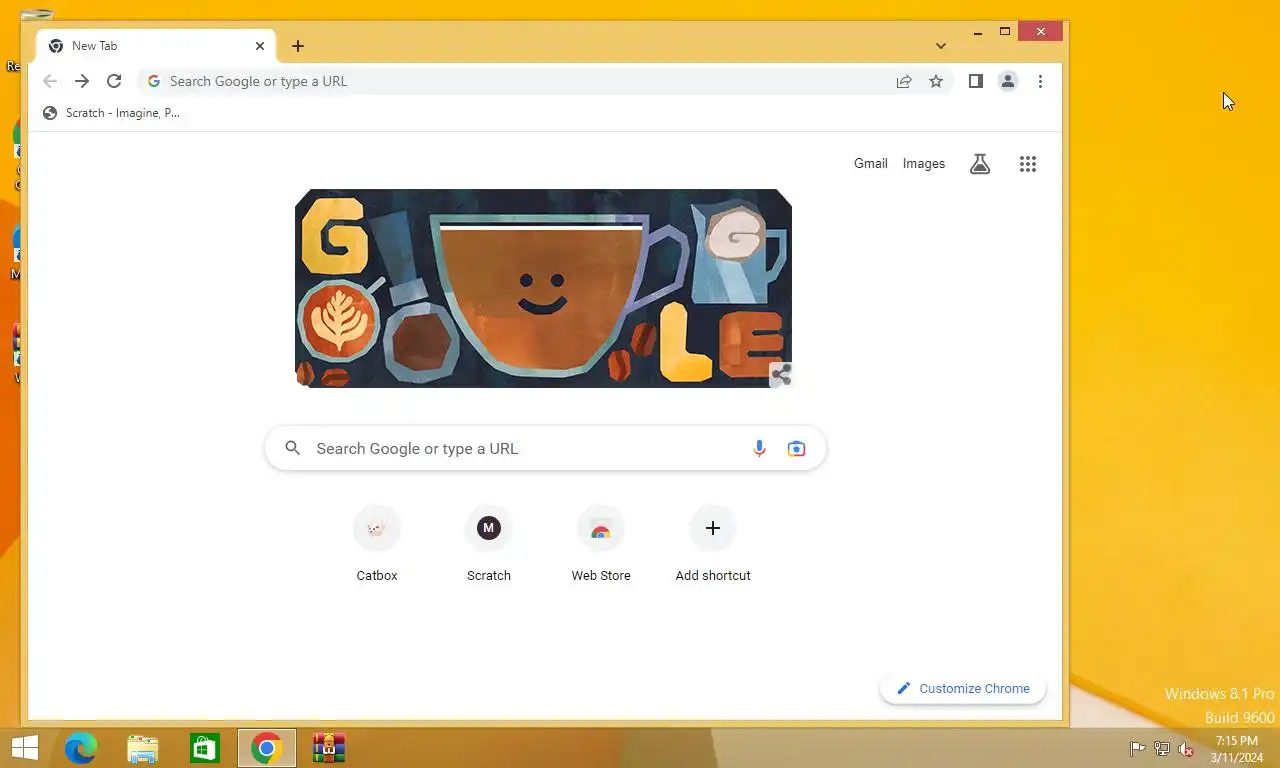Screen dimensions: 1280x768
Task: Add a new shortcut tile
Action: [x=713, y=545]
